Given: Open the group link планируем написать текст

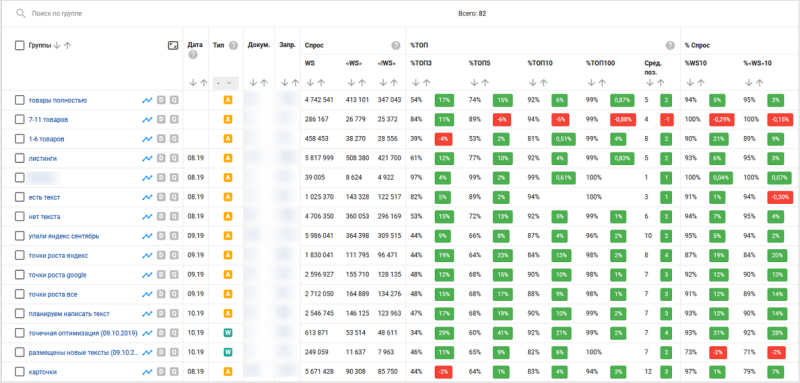Looking at the screenshot, I should point(69,314).
